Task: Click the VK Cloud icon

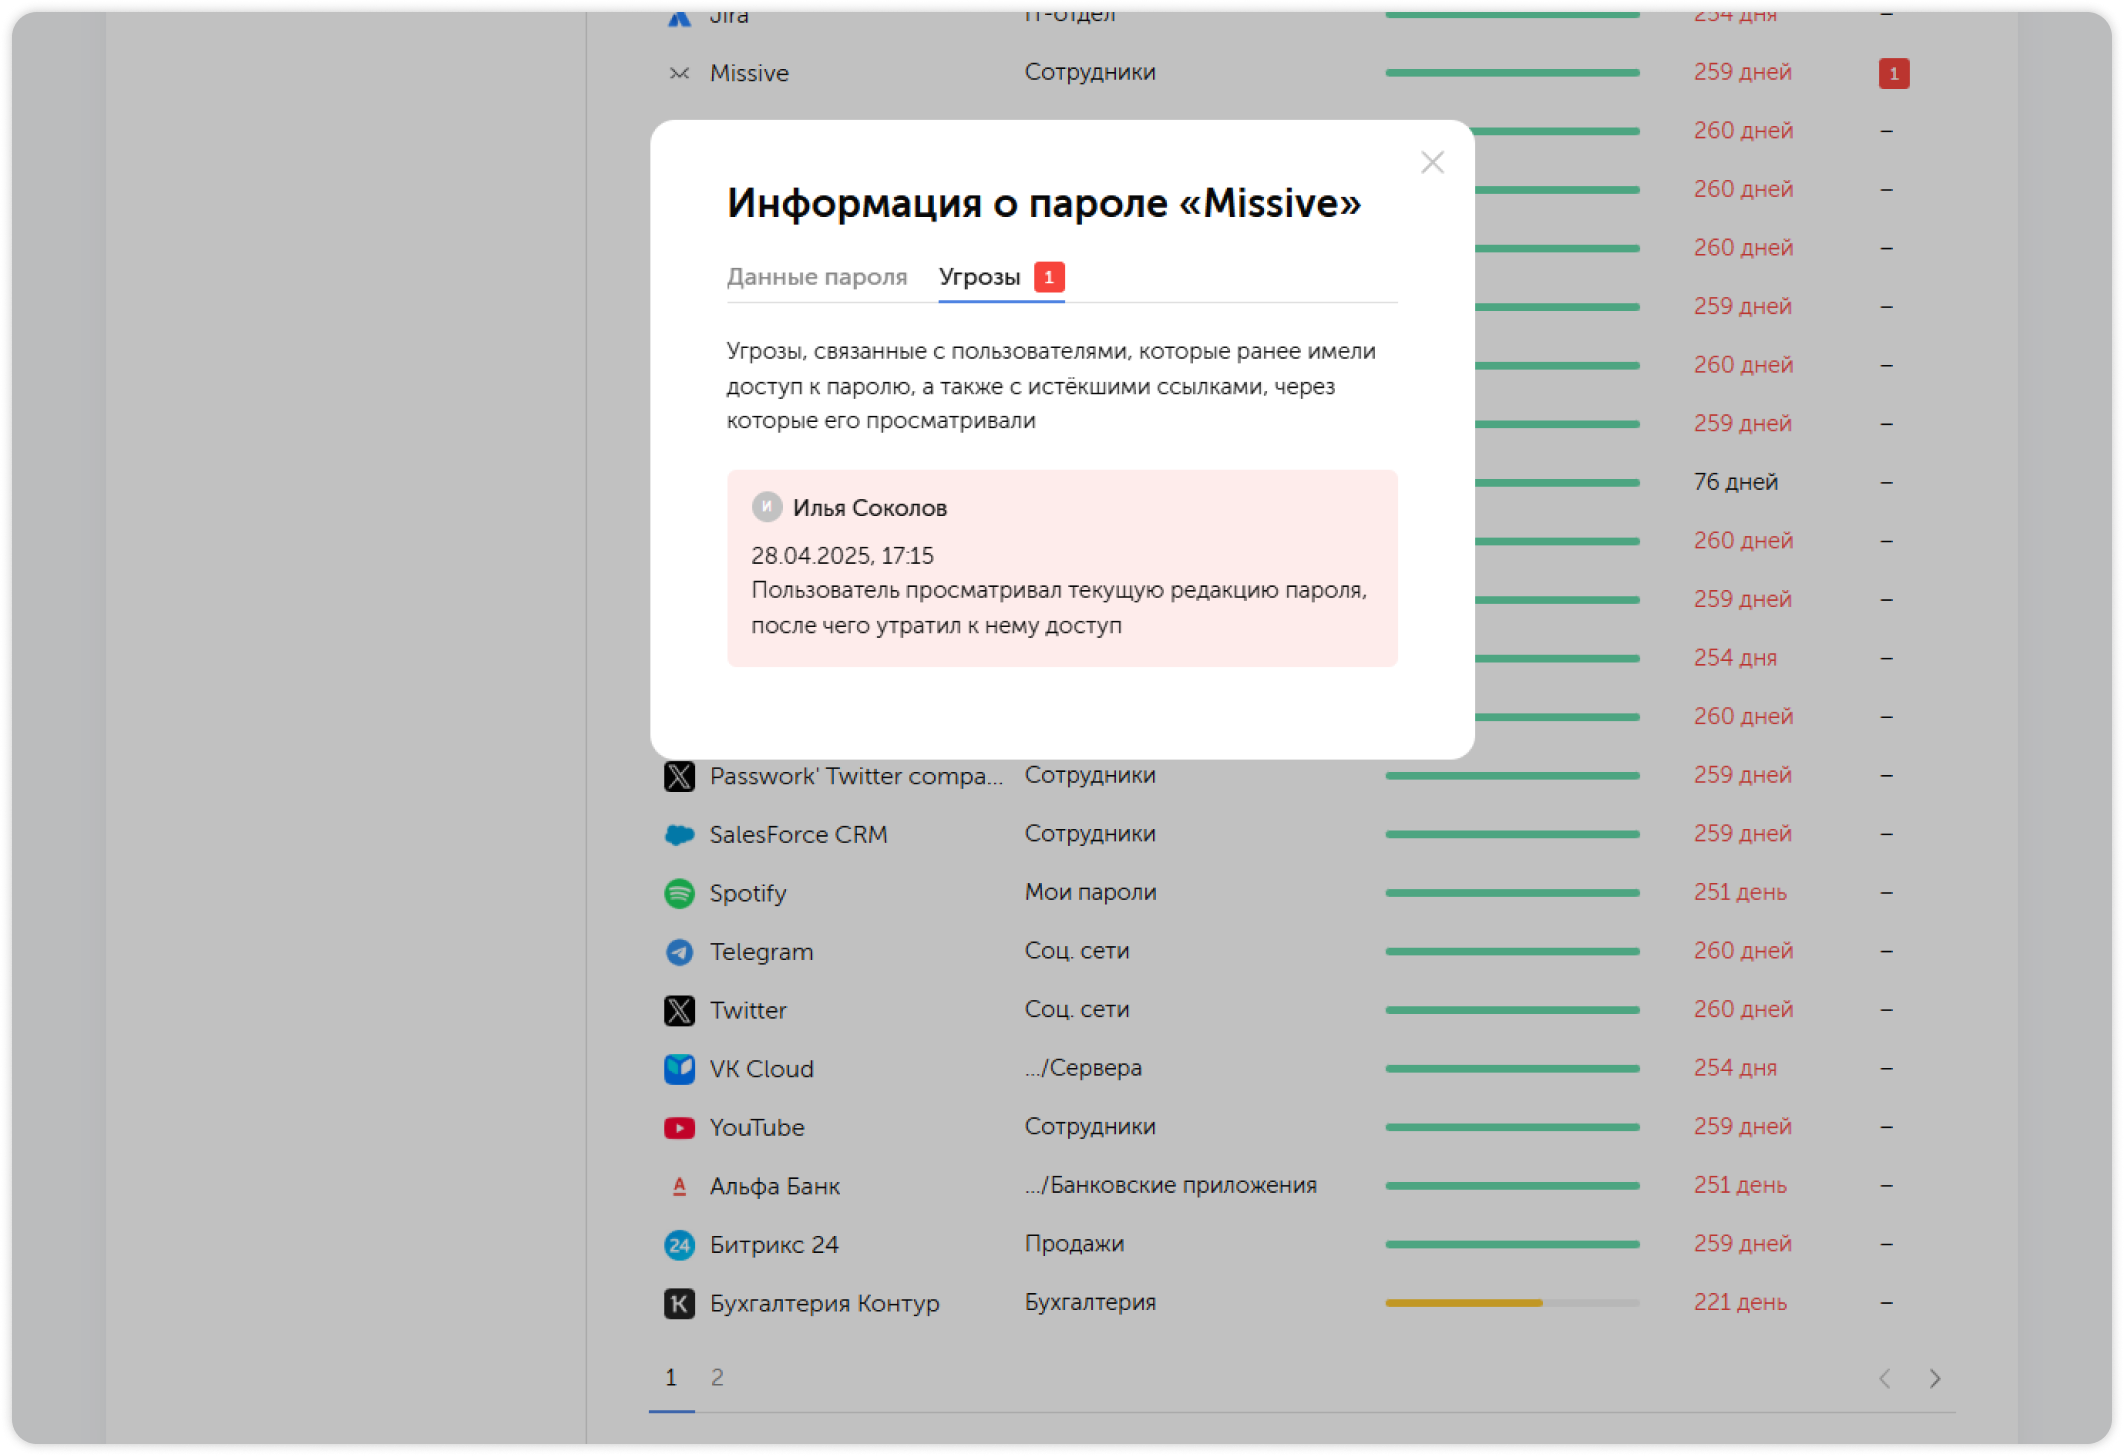Action: 679,1069
